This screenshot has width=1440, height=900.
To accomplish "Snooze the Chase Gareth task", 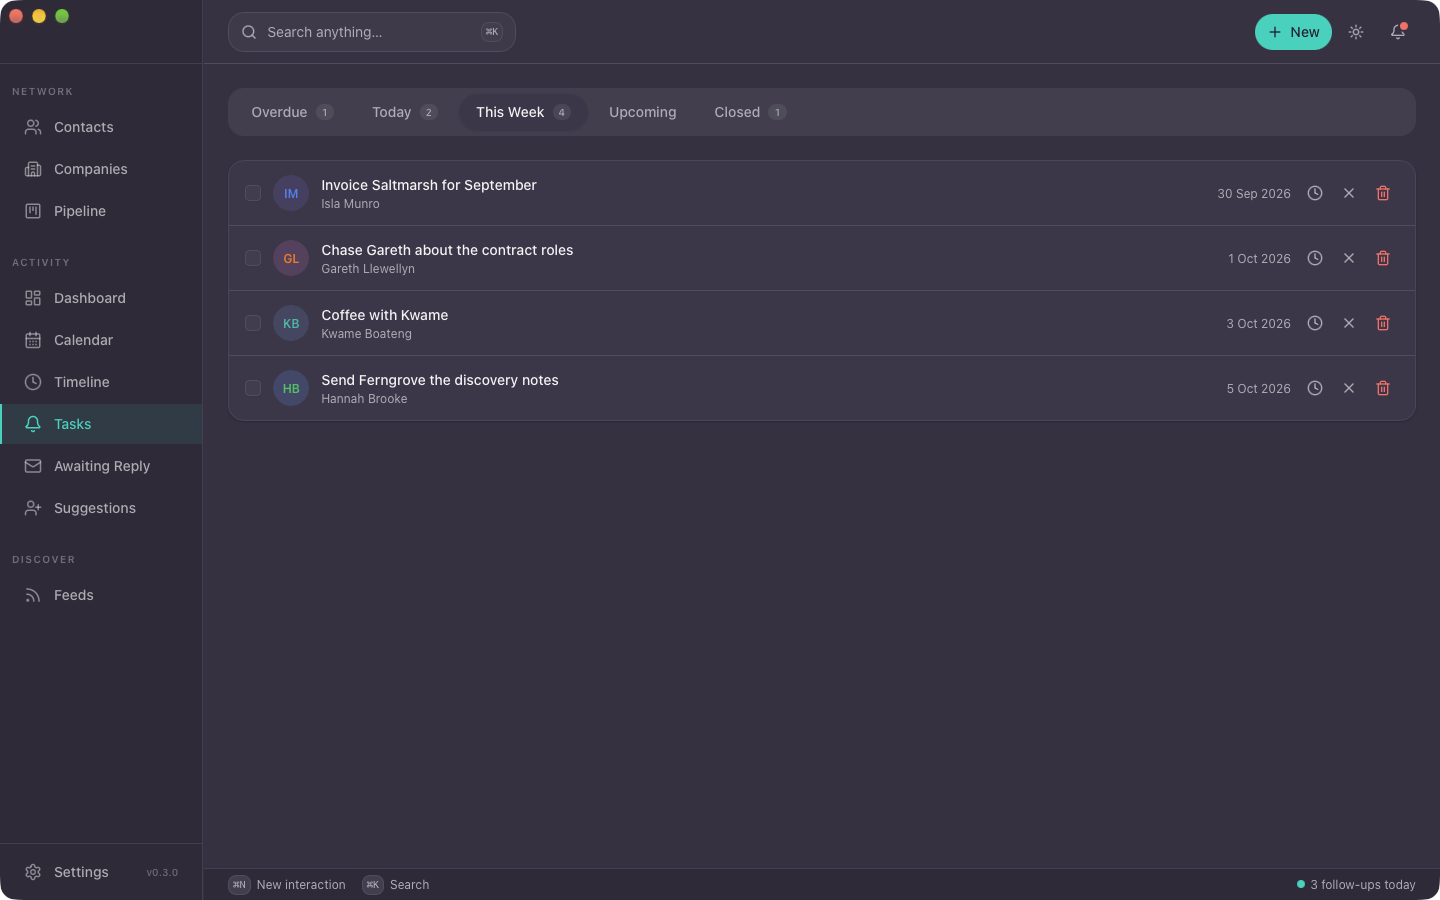I will click(1315, 258).
